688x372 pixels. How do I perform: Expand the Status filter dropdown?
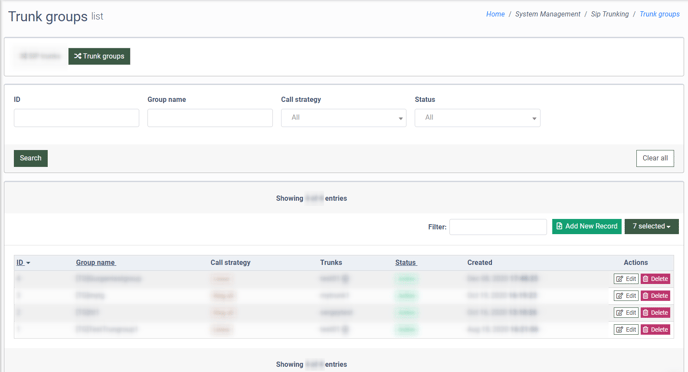coord(477,118)
